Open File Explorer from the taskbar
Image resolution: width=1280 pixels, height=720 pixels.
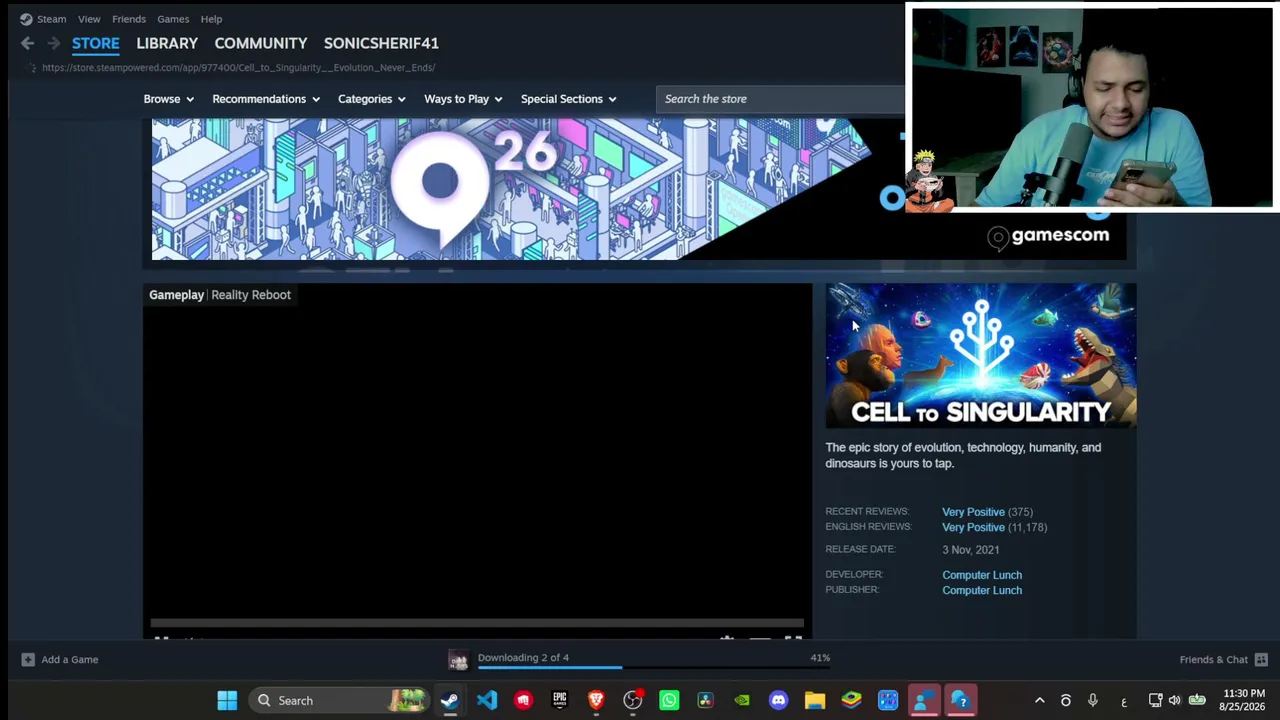coord(815,700)
